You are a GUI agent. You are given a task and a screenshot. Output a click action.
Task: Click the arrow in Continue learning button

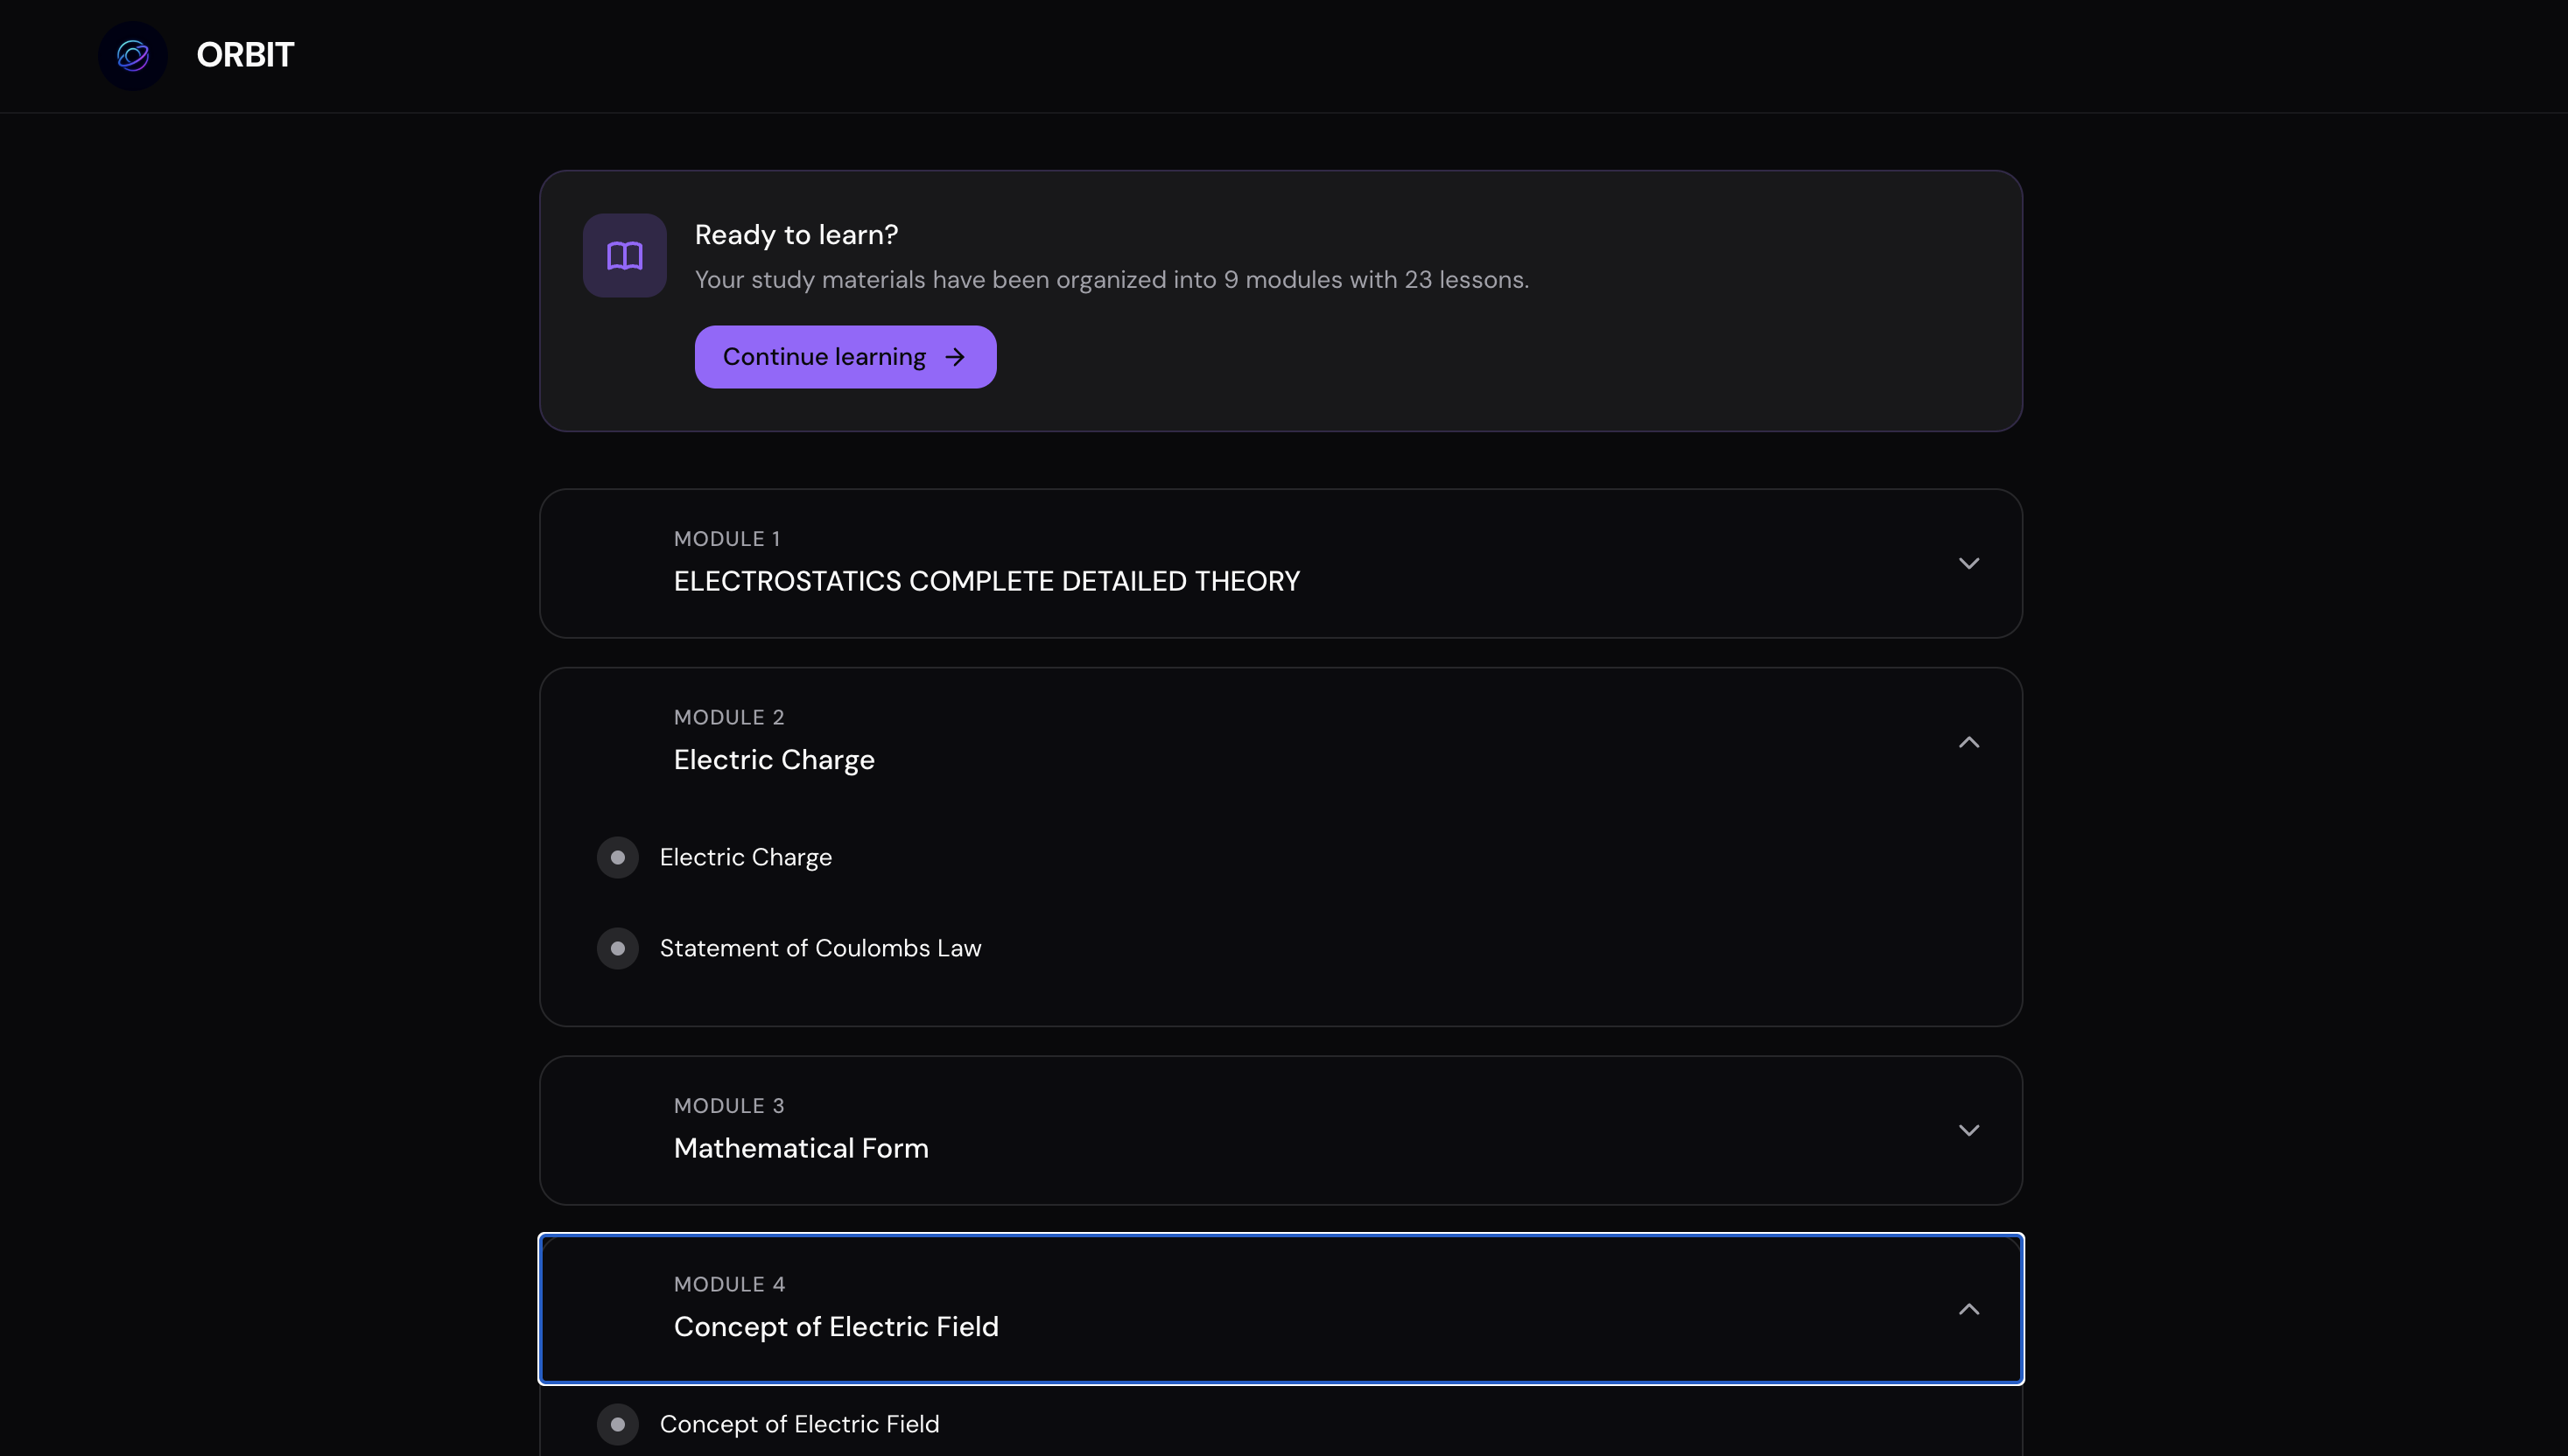(955, 357)
